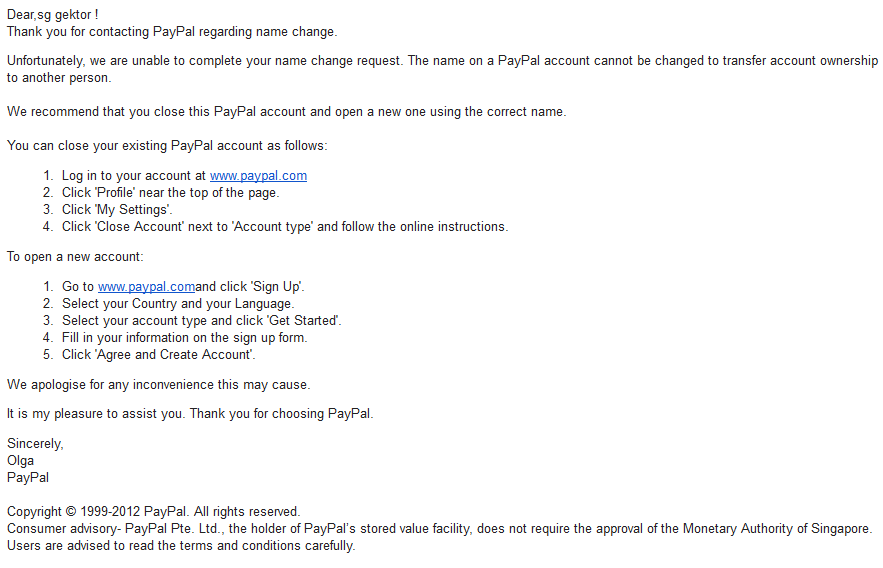Click the step "Click 'My Settings'"
The width and height of the screenshot is (883, 568).
pyautogui.click(x=117, y=210)
